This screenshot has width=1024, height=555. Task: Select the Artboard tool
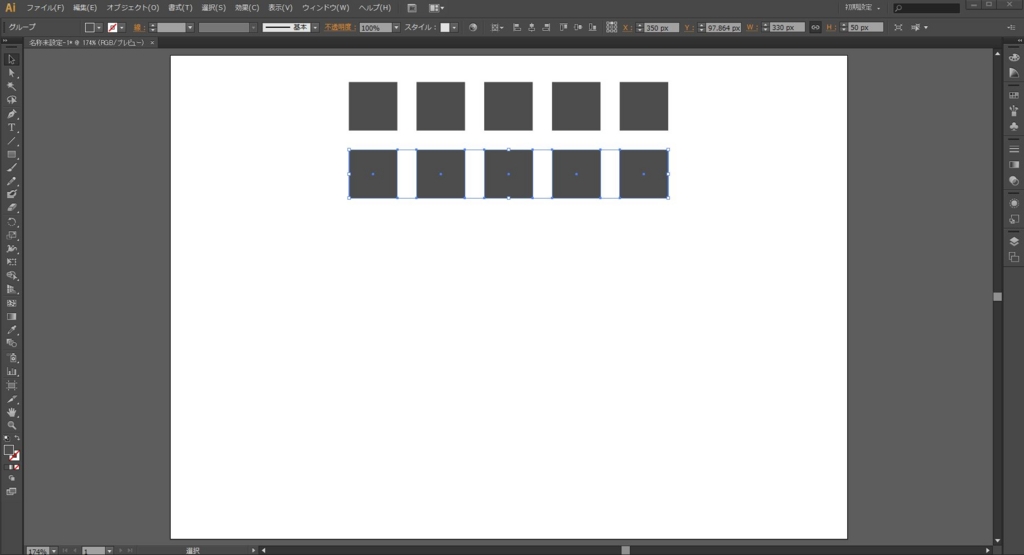(11, 385)
